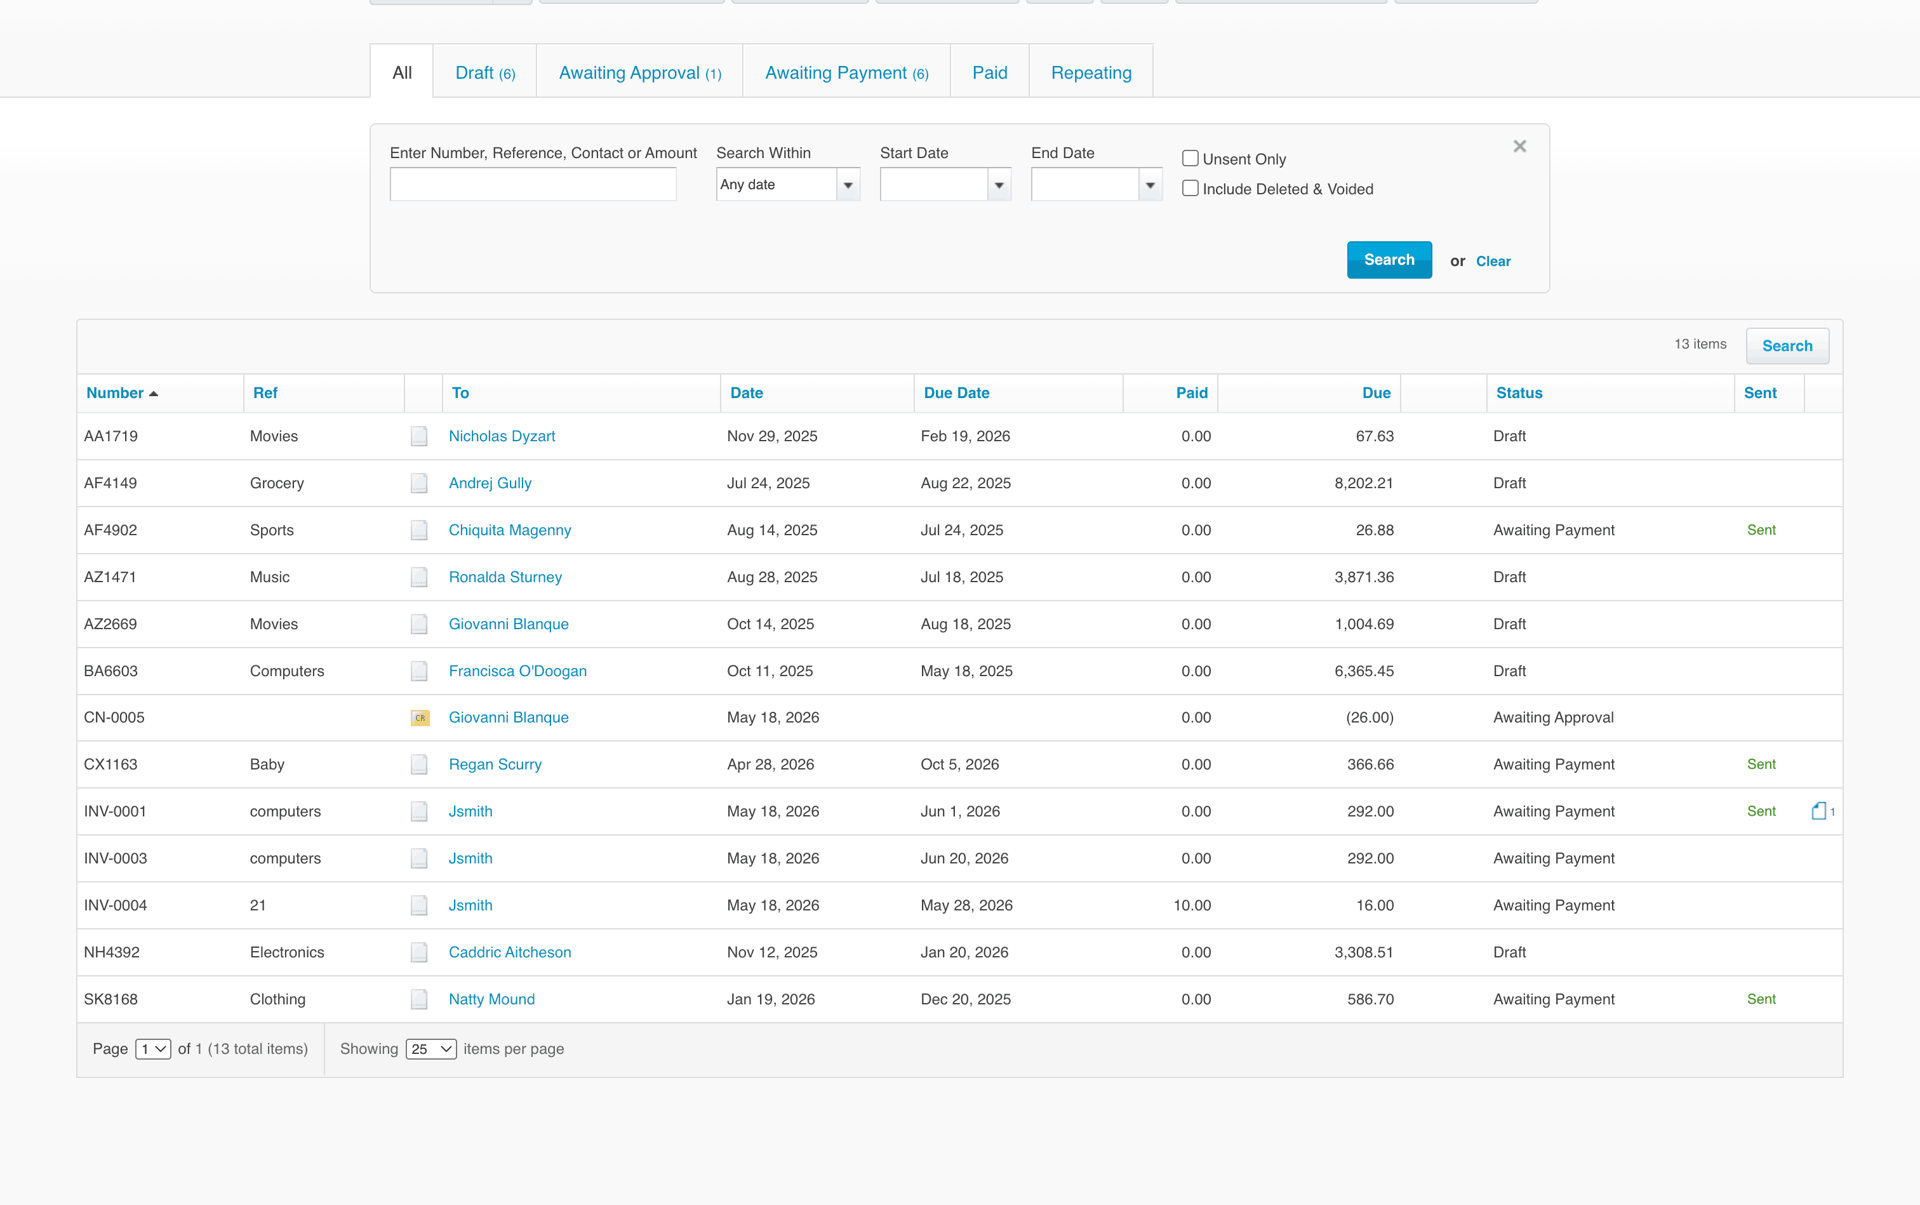This screenshot has height=1205, width=1920.
Task: Open the Awaiting Payment tab
Action: (x=847, y=72)
